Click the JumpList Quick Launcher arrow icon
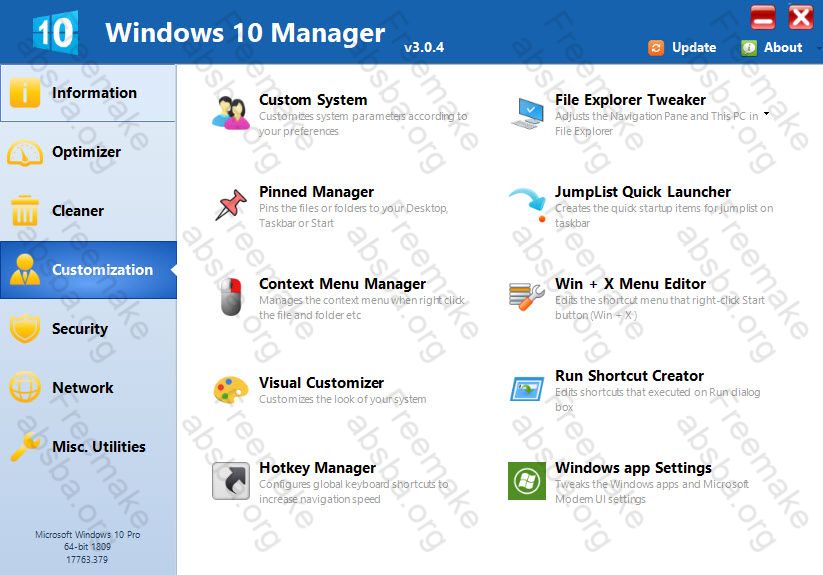Viewport: 823px width, 575px height. [x=527, y=205]
